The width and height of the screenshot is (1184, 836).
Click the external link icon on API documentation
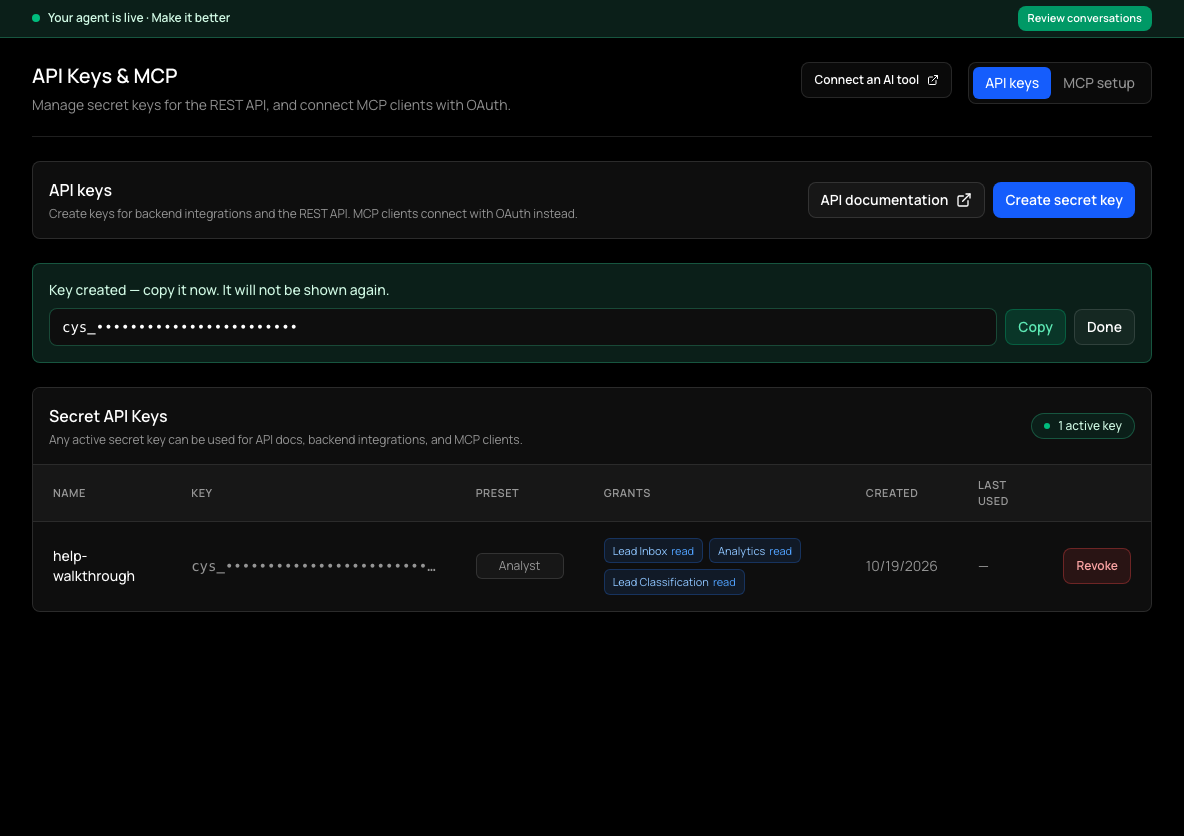[x=964, y=200]
